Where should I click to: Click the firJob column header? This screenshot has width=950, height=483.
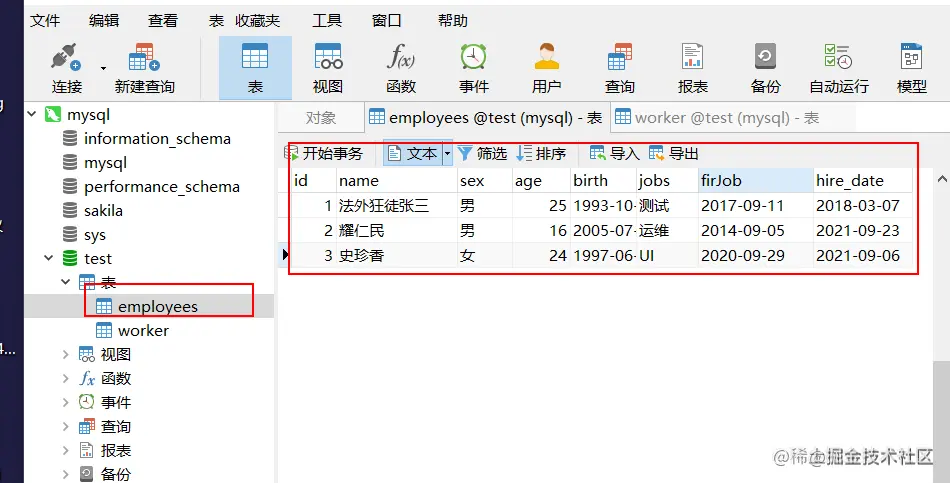[756, 181]
